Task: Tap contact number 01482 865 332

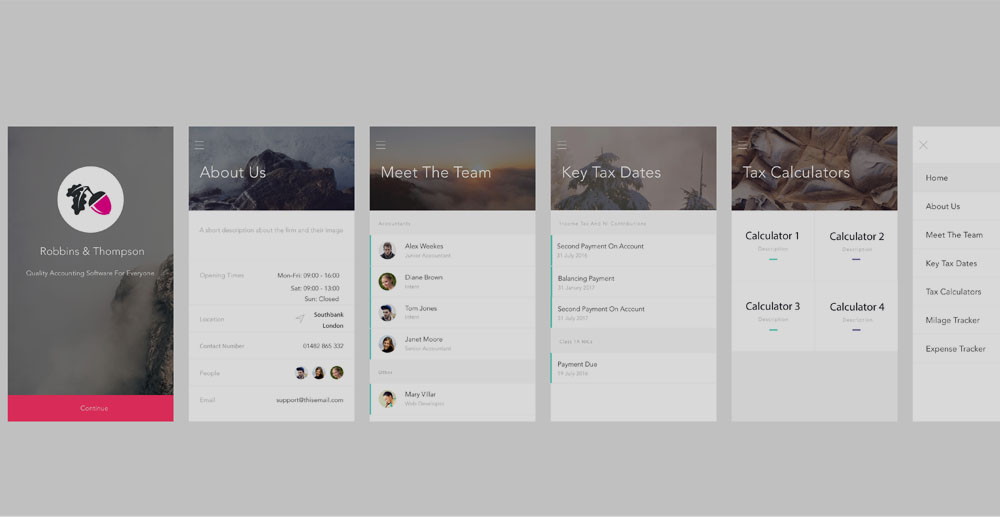Action: click(x=322, y=346)
